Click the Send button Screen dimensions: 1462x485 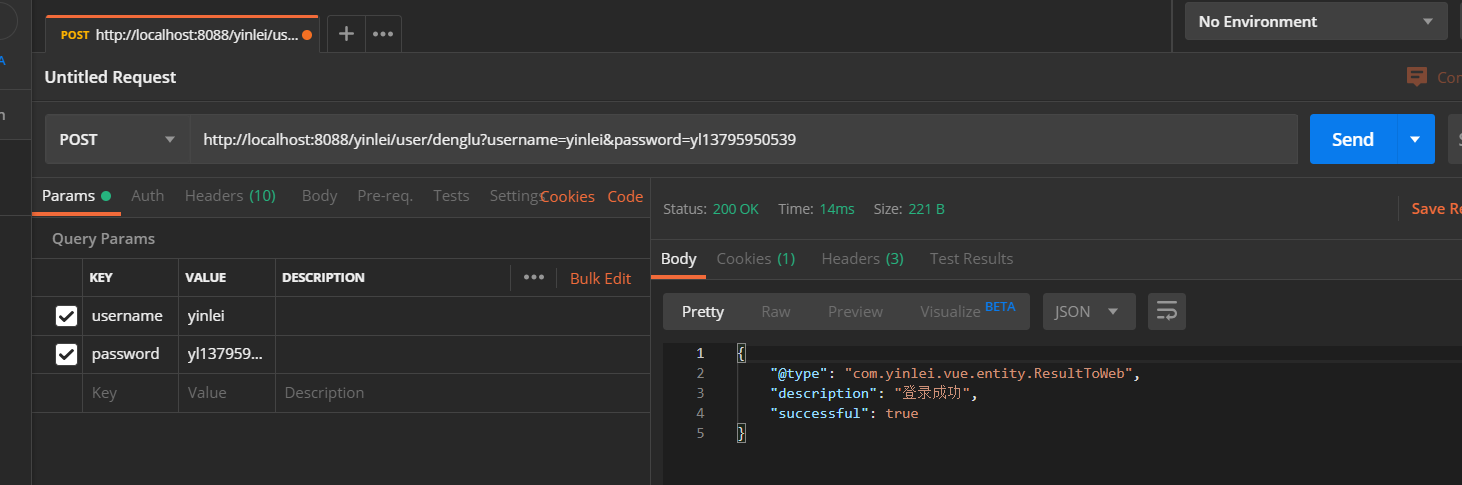pos(1352,140)
